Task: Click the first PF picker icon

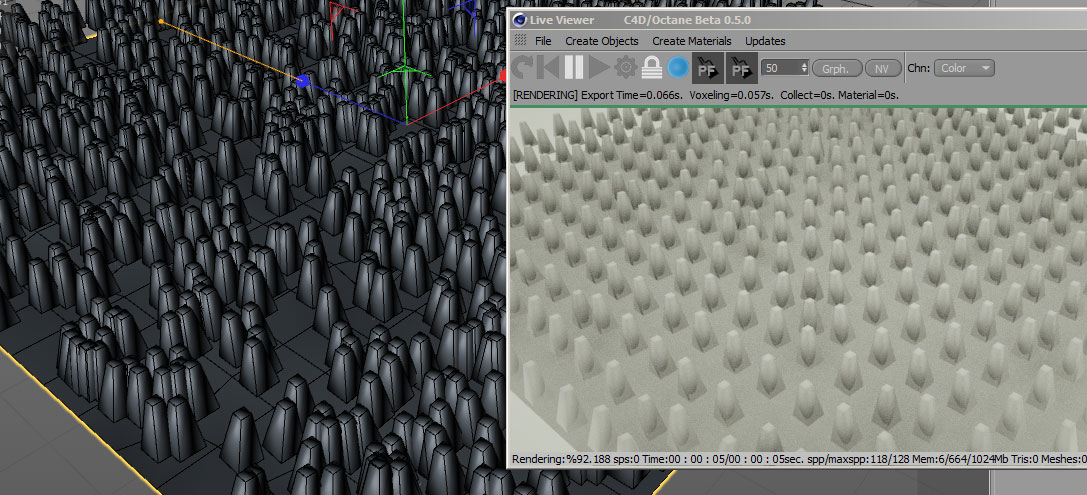Action: click(708, 68)
